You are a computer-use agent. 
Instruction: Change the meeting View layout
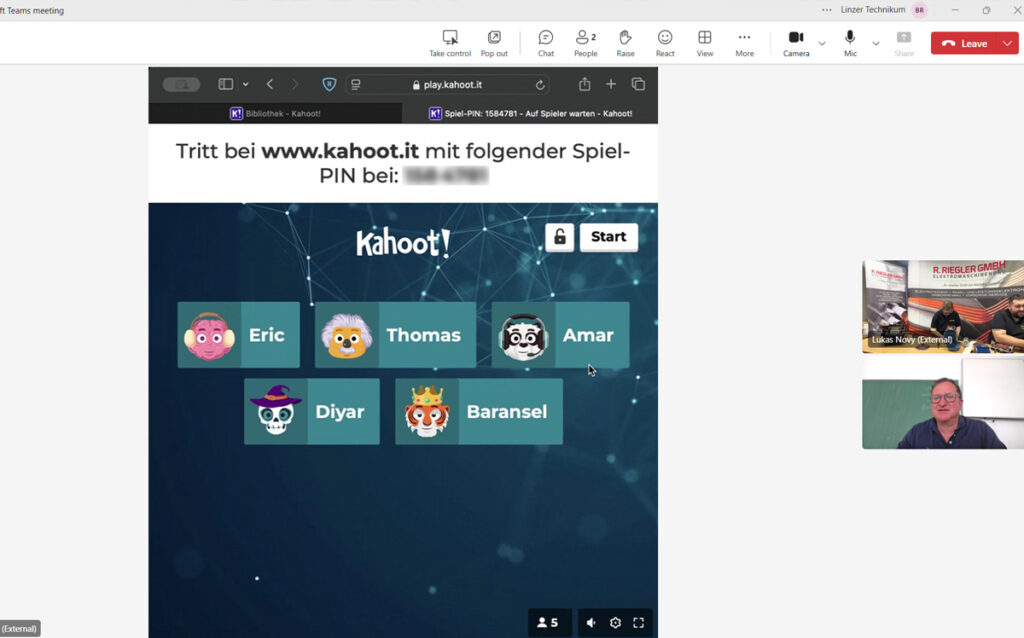point(705,43)
